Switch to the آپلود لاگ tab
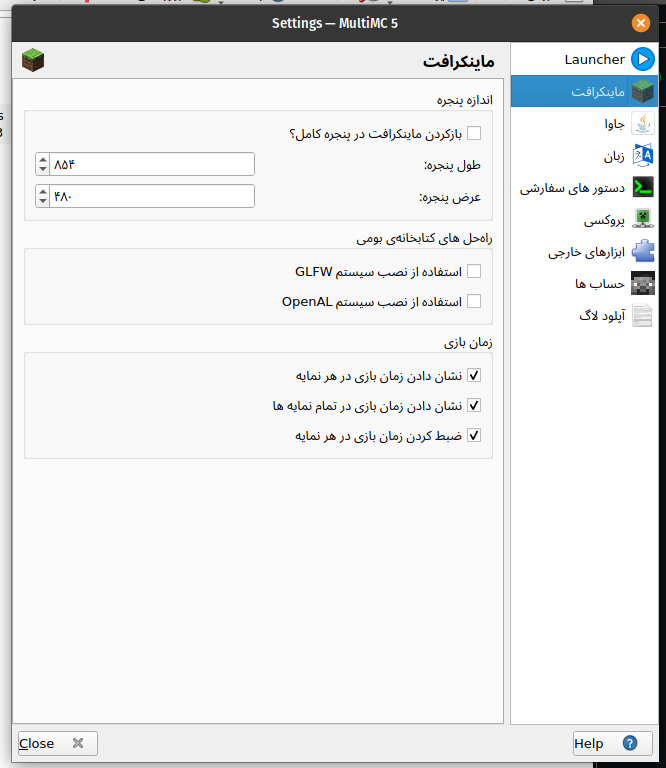 584,315
